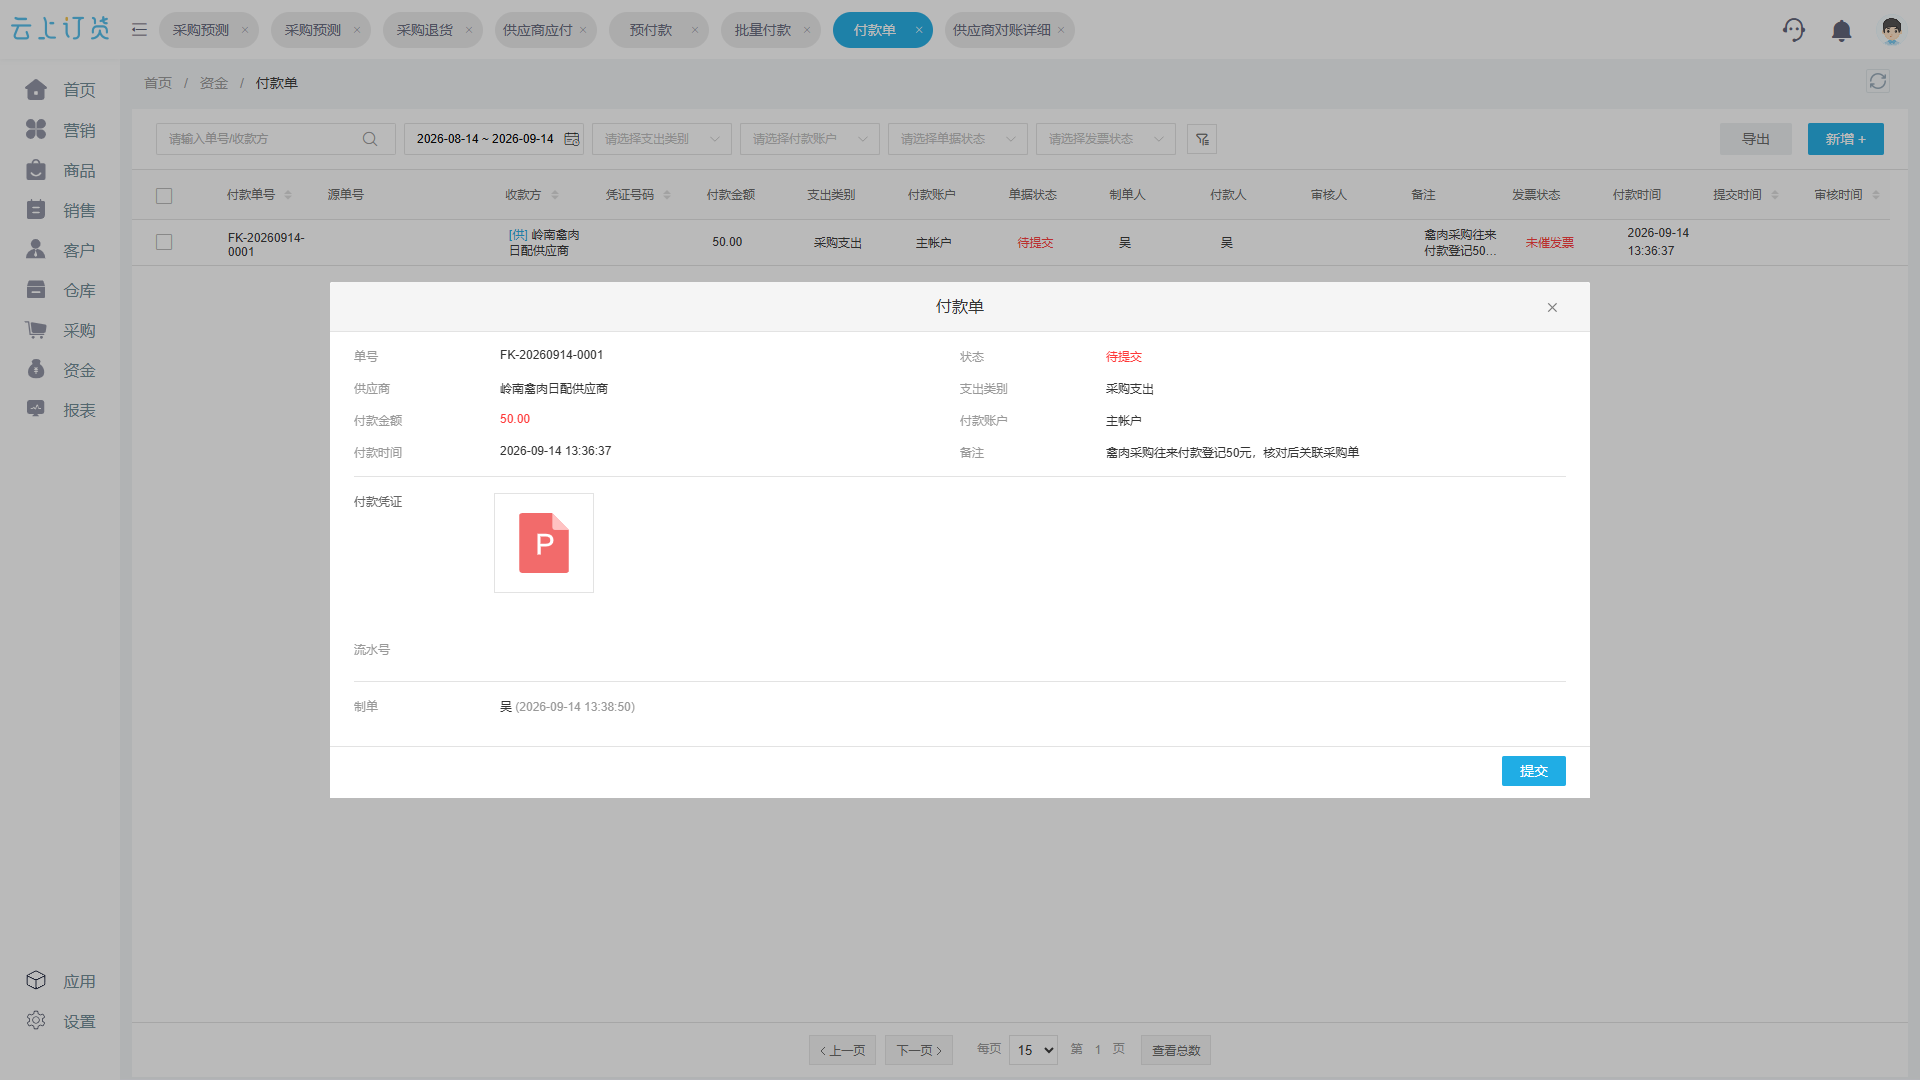This screenshot has width=1920, height=1080.
Task: Expand 请选择付款账户 dropdown
Action: (810, 139)
